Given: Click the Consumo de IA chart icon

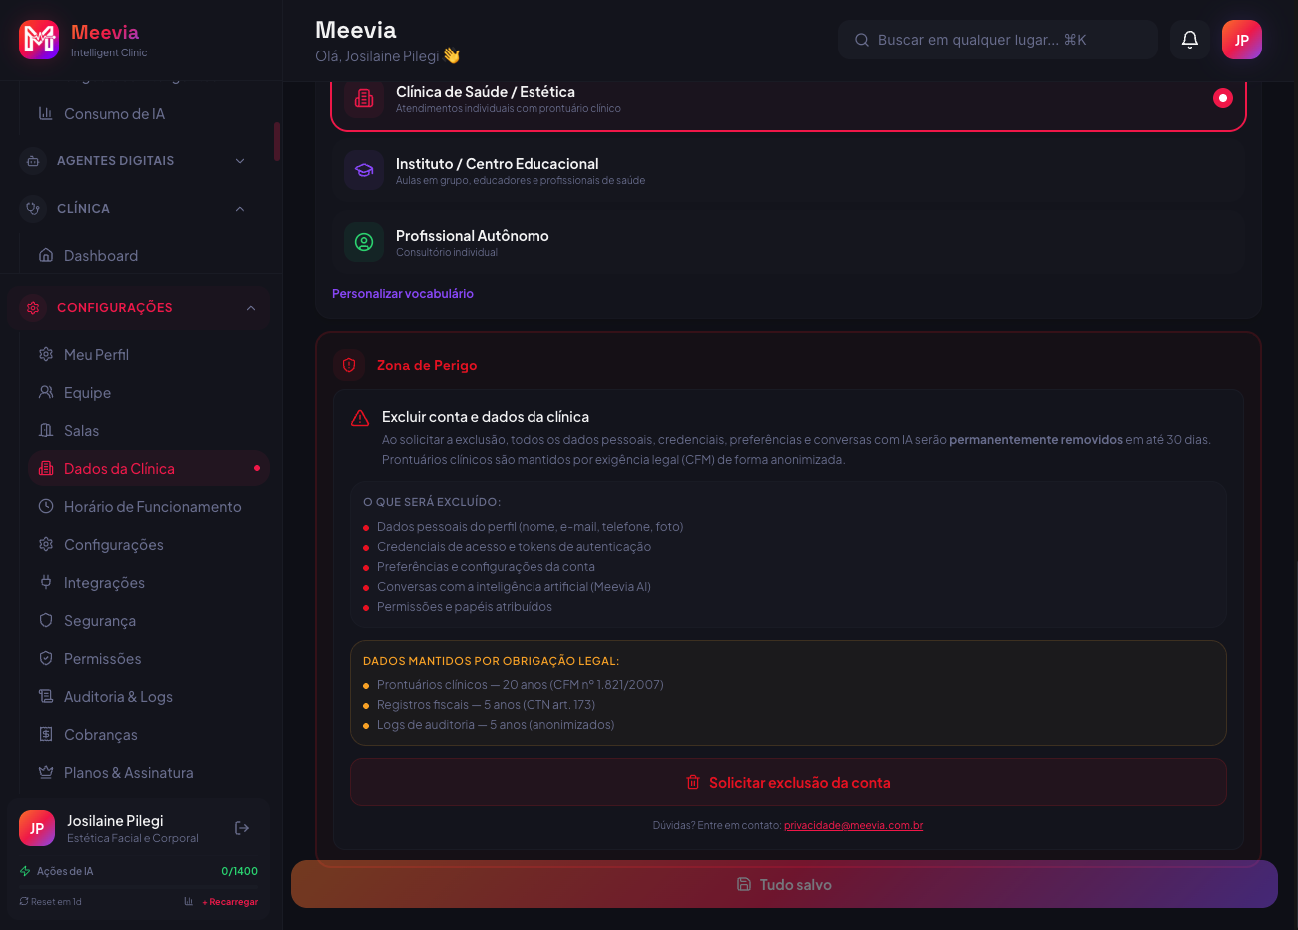Looking at the screenshot, I should pos(45,114).
